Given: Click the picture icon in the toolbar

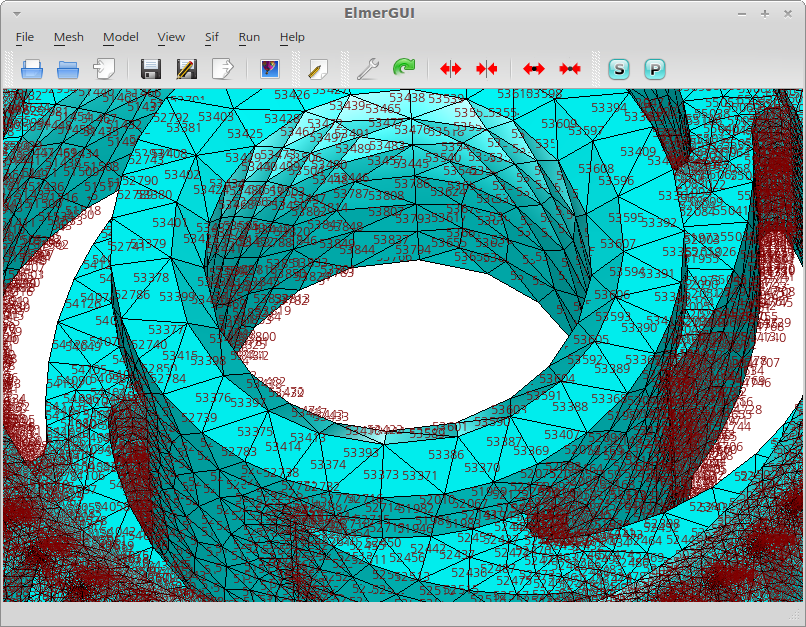Looking at the screenshot, I should (x=270, y=69).
